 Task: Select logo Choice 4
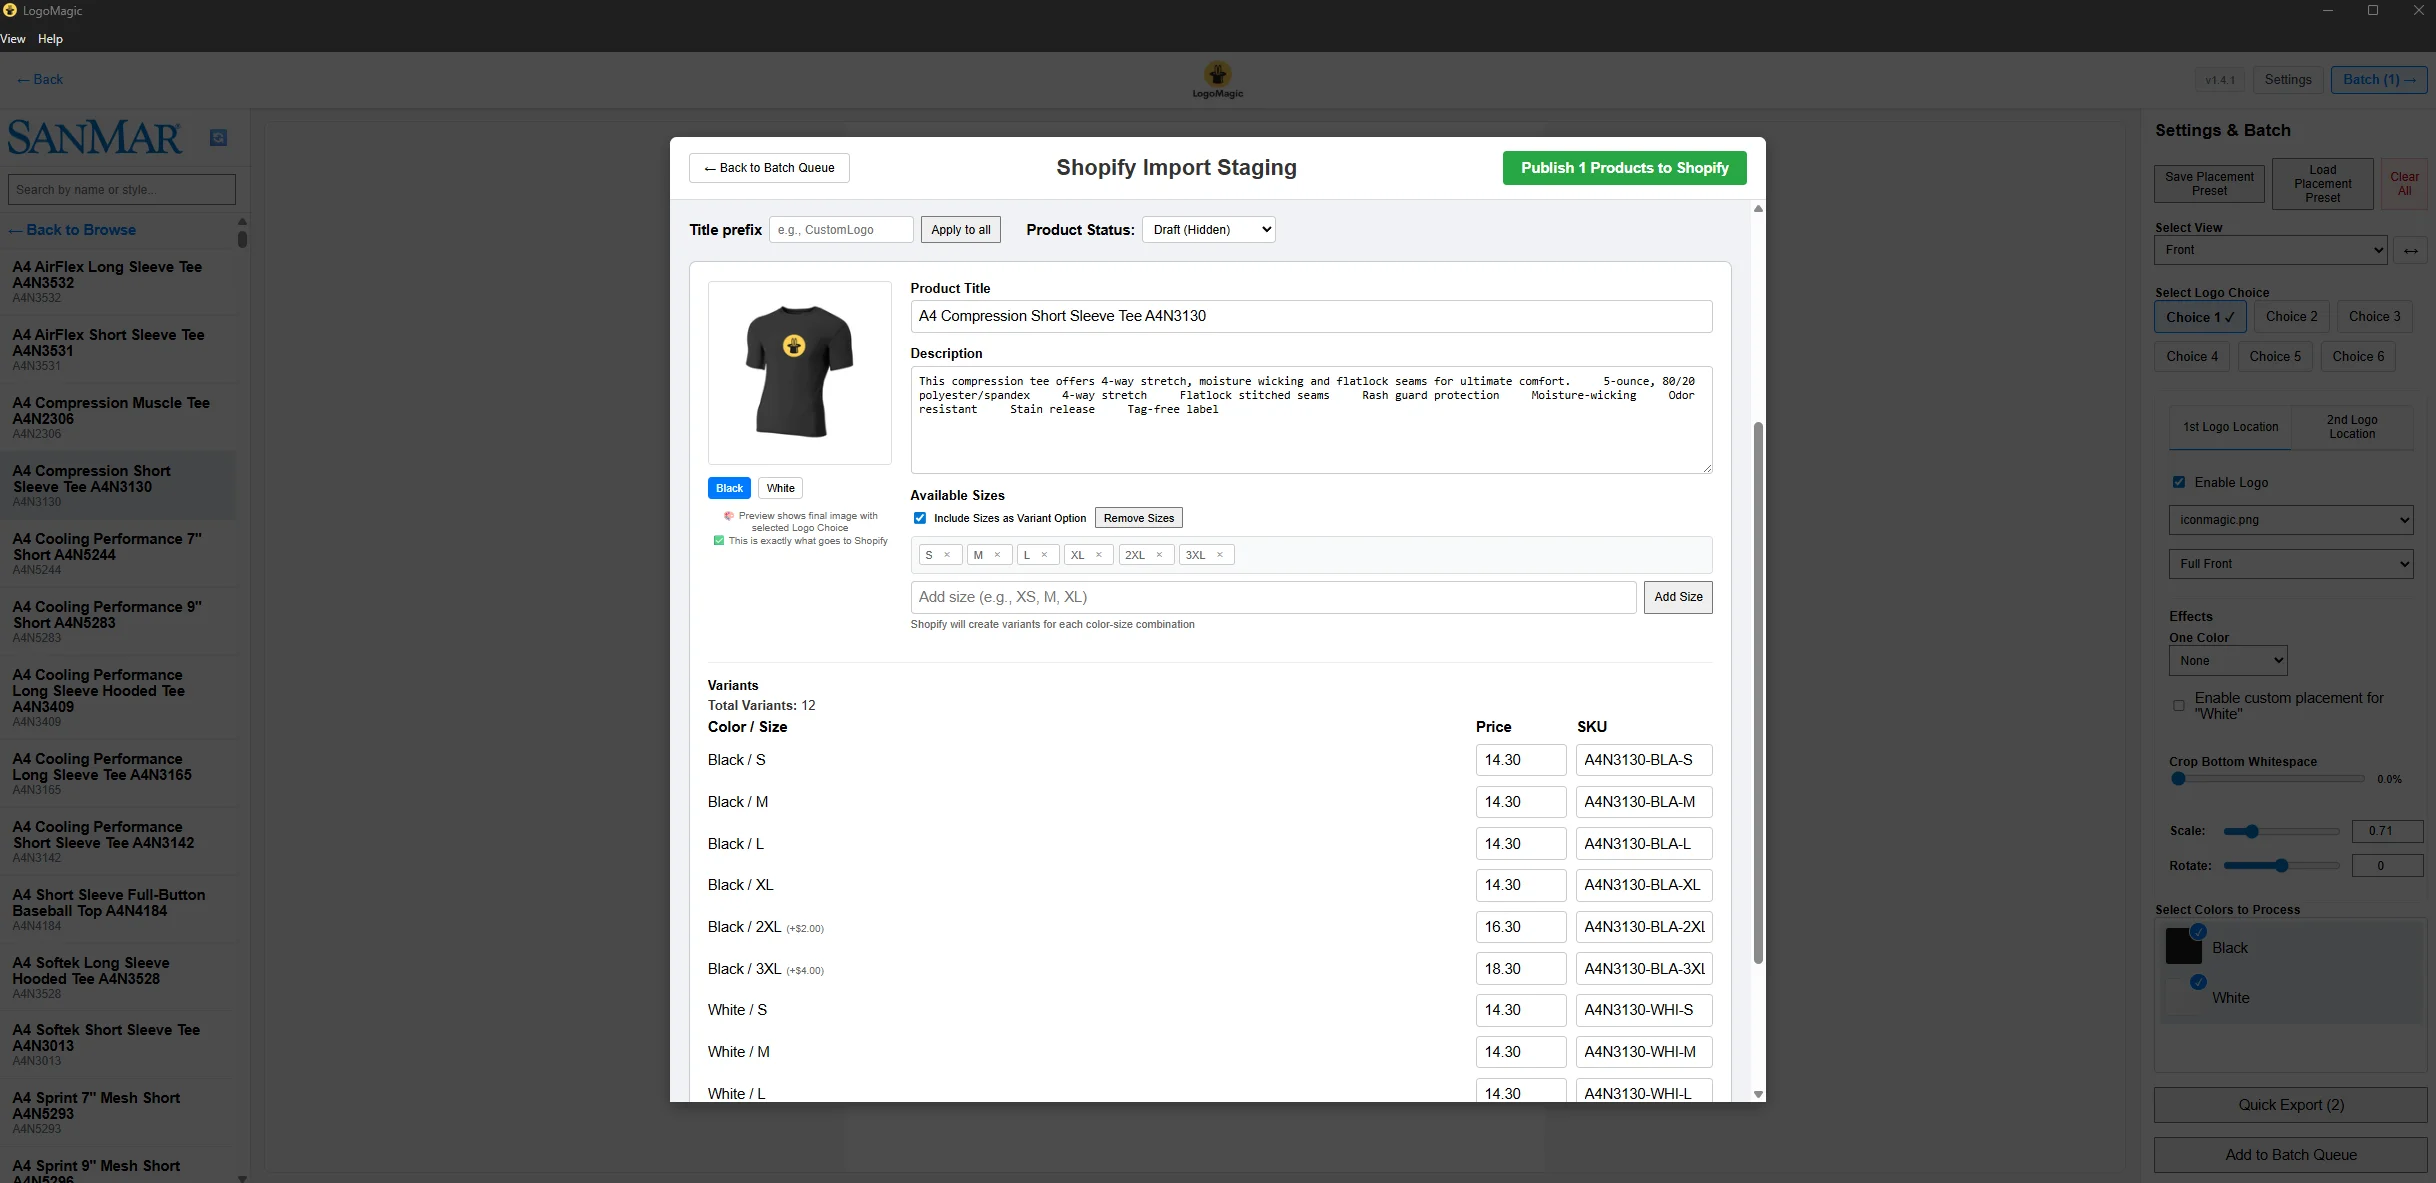pyautogui.click(x=2192, y=356)
